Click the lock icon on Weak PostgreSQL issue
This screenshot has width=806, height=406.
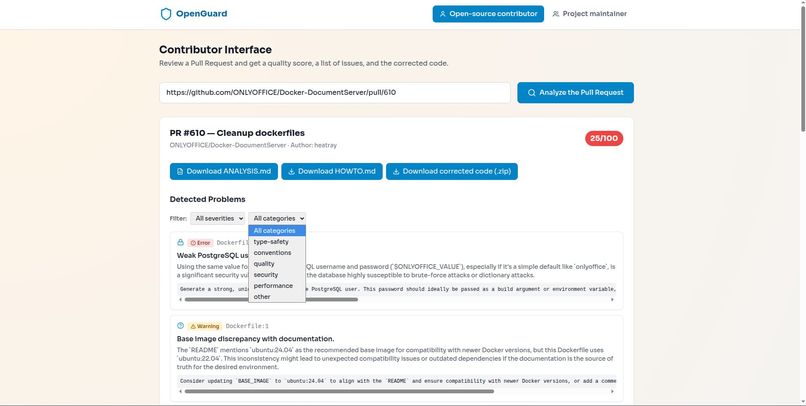[x=180, y=242]
